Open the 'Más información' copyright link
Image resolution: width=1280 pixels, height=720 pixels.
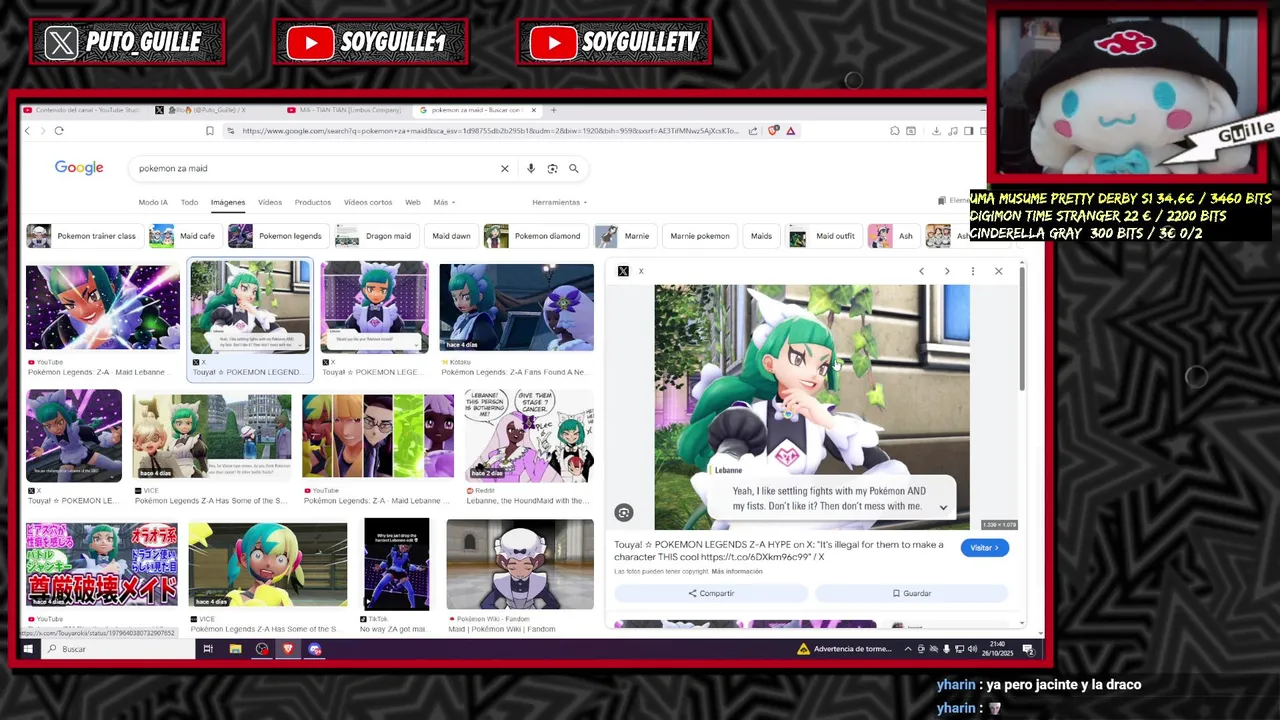coord(737,572)
